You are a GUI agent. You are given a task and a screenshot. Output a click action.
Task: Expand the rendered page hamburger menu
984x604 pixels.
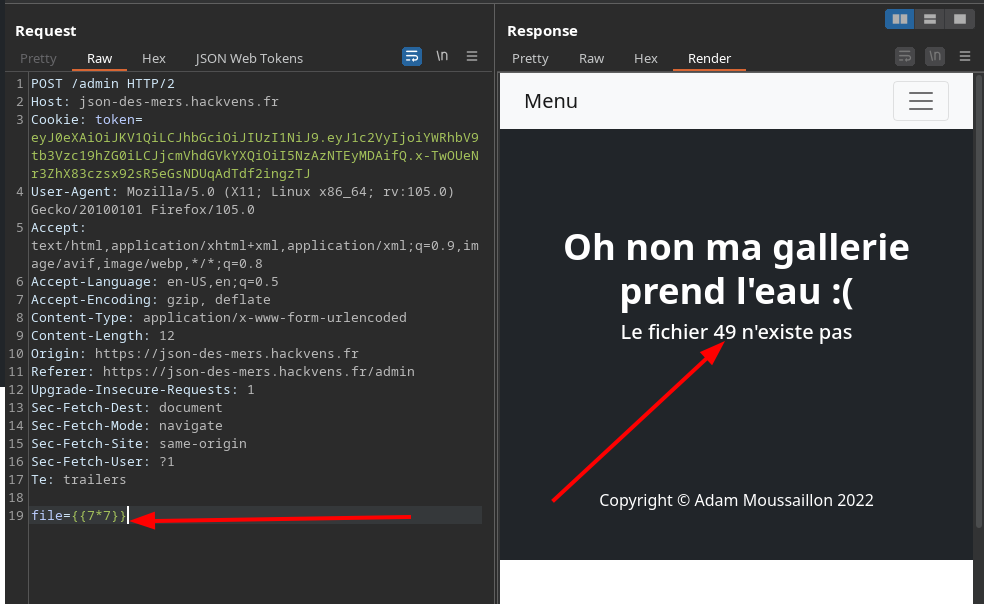920,101
